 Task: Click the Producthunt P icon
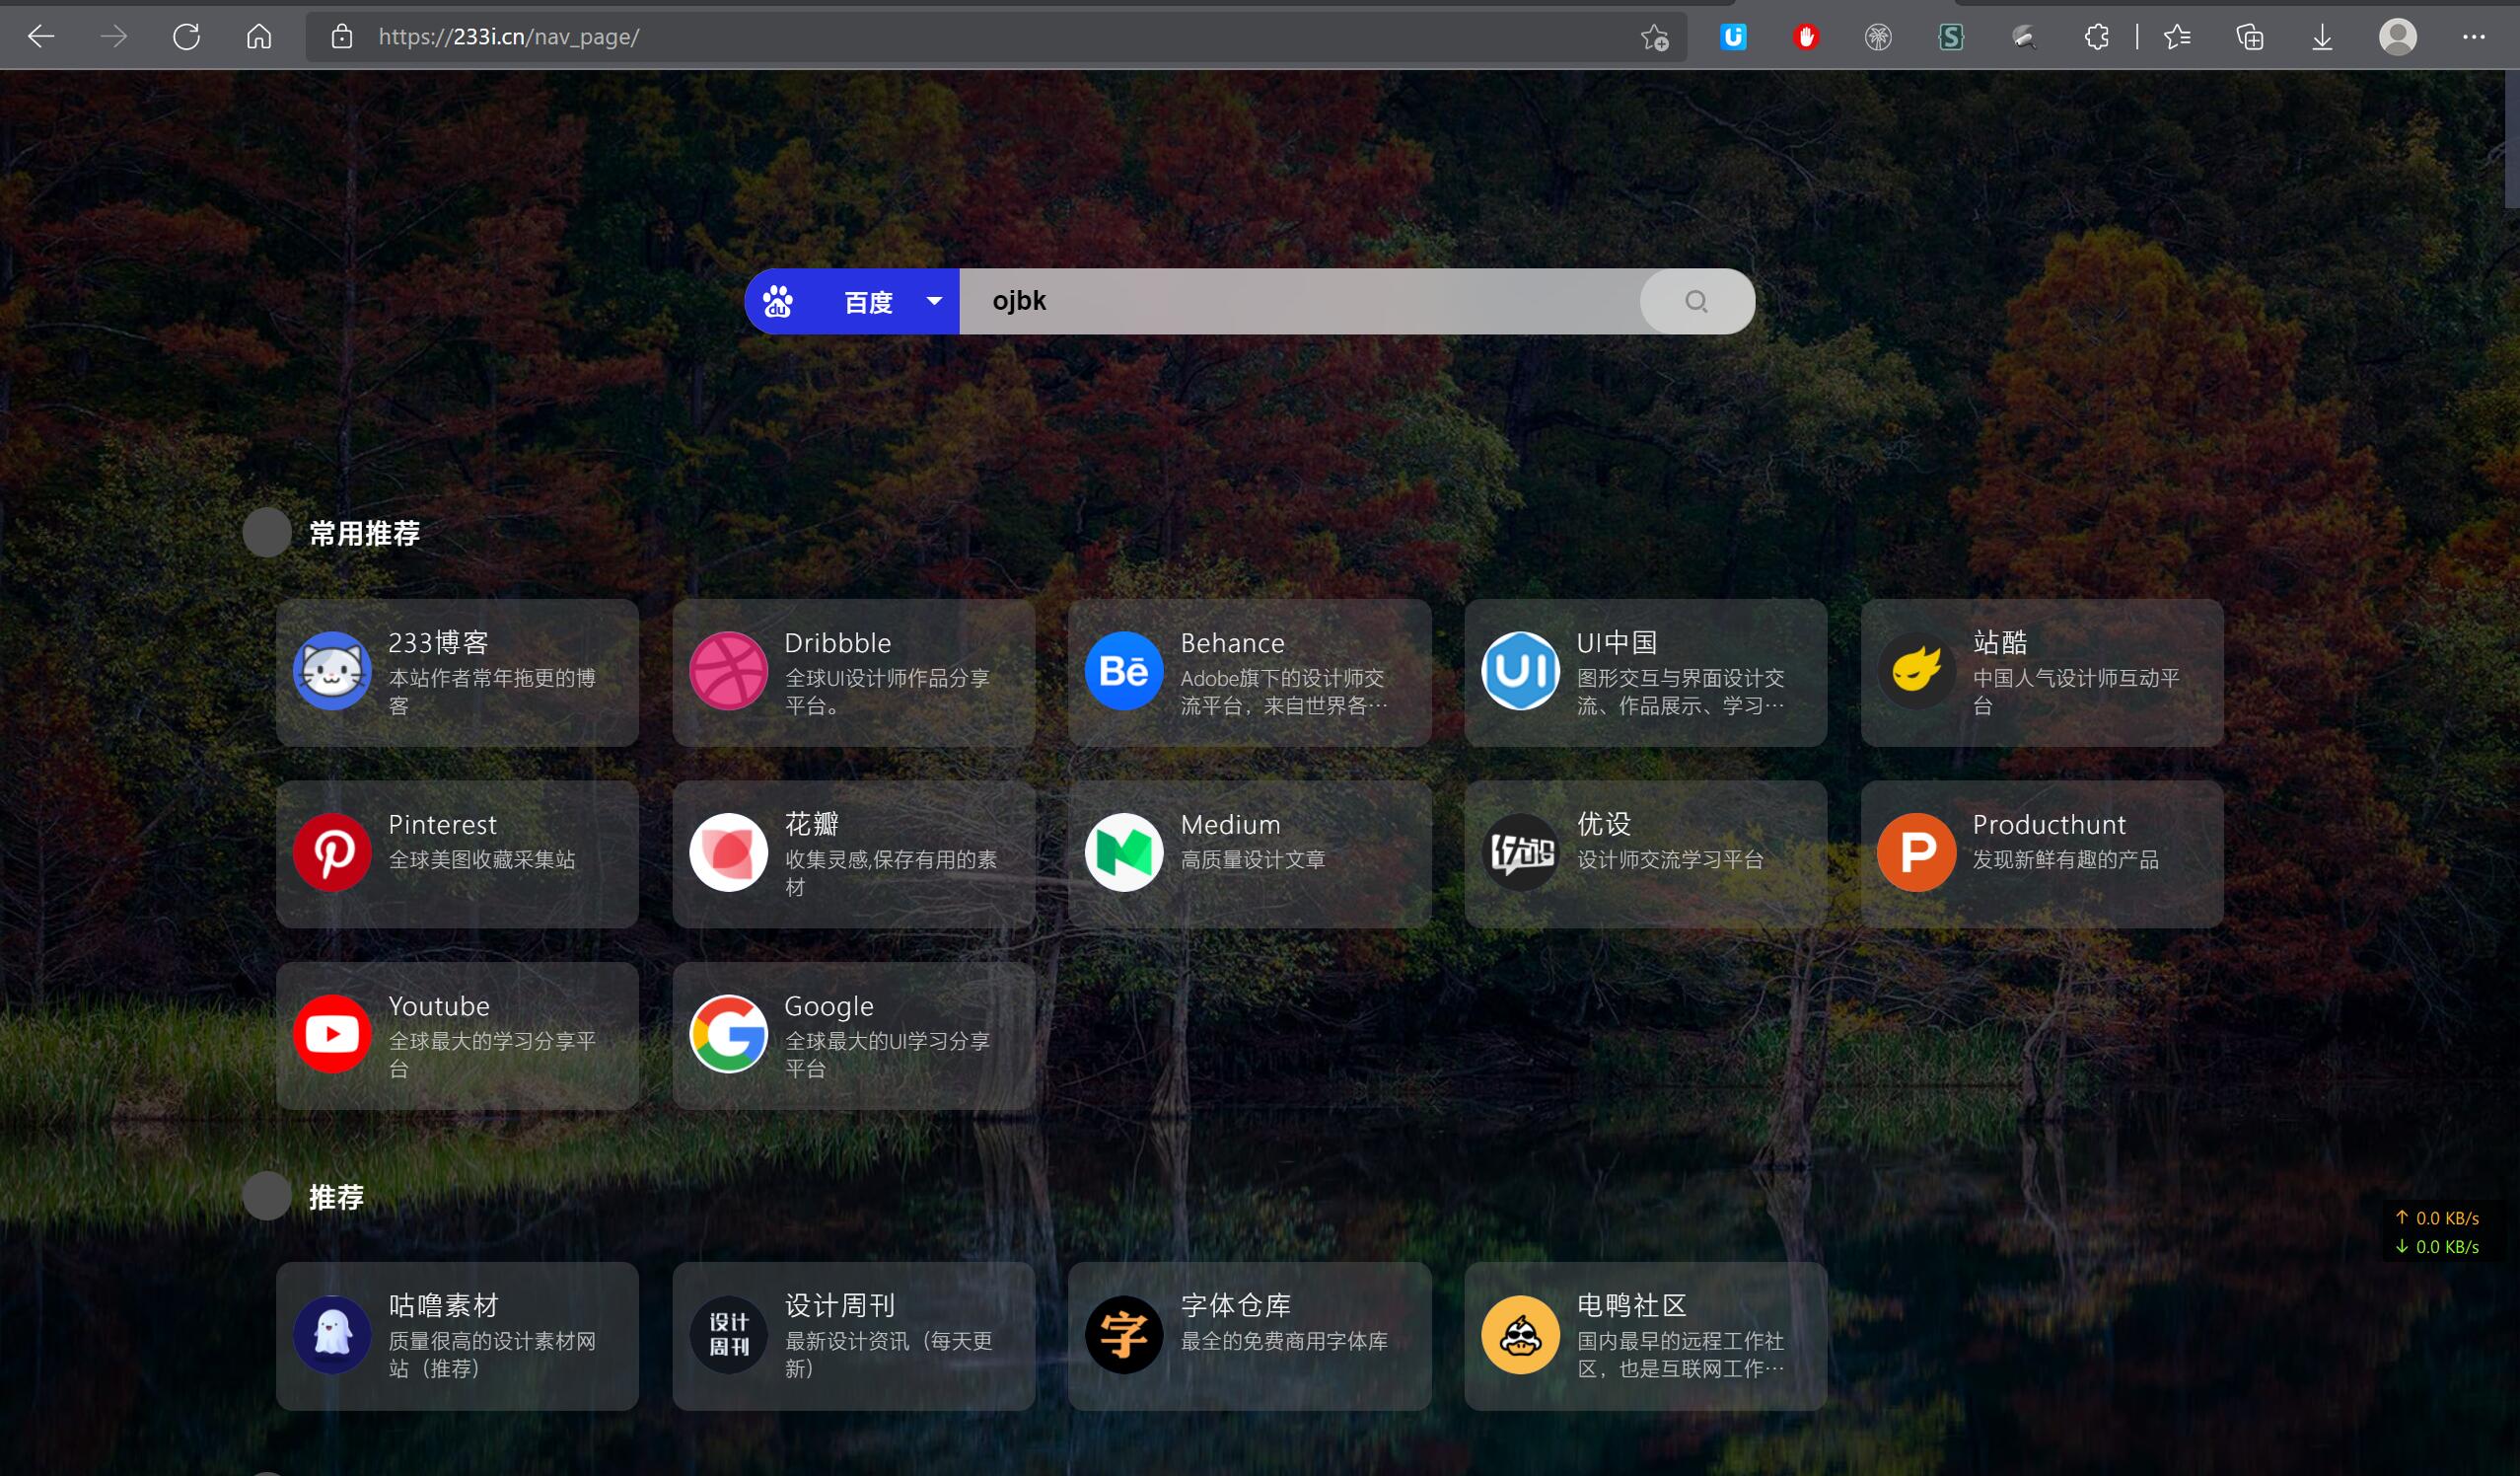pyautogui.click(x=1916, y=853)
